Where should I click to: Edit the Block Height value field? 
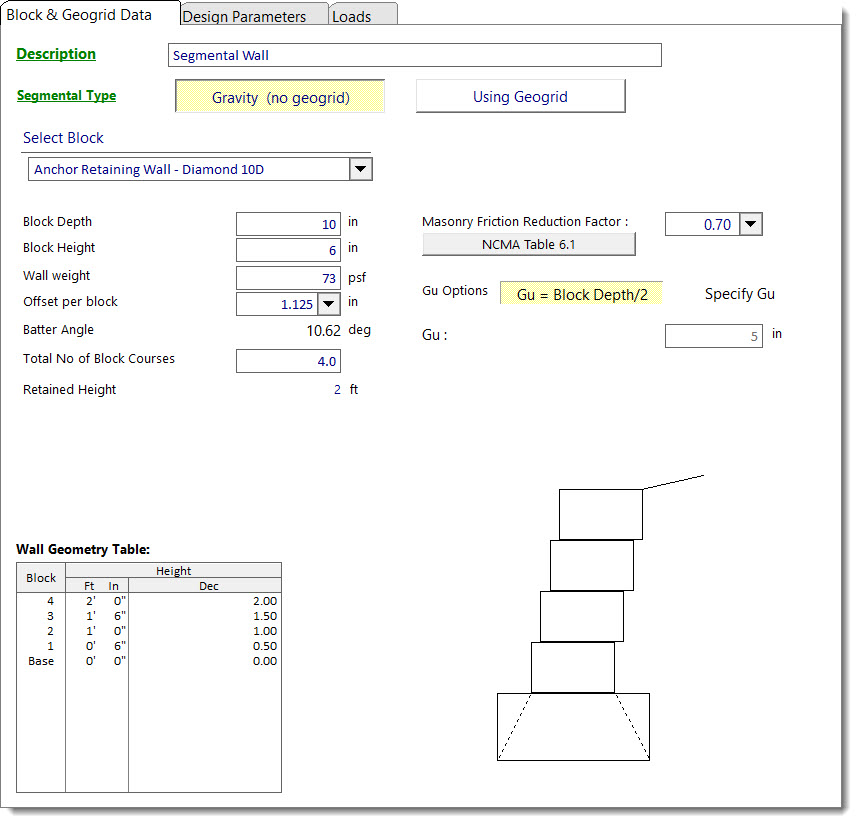[288, 250]
